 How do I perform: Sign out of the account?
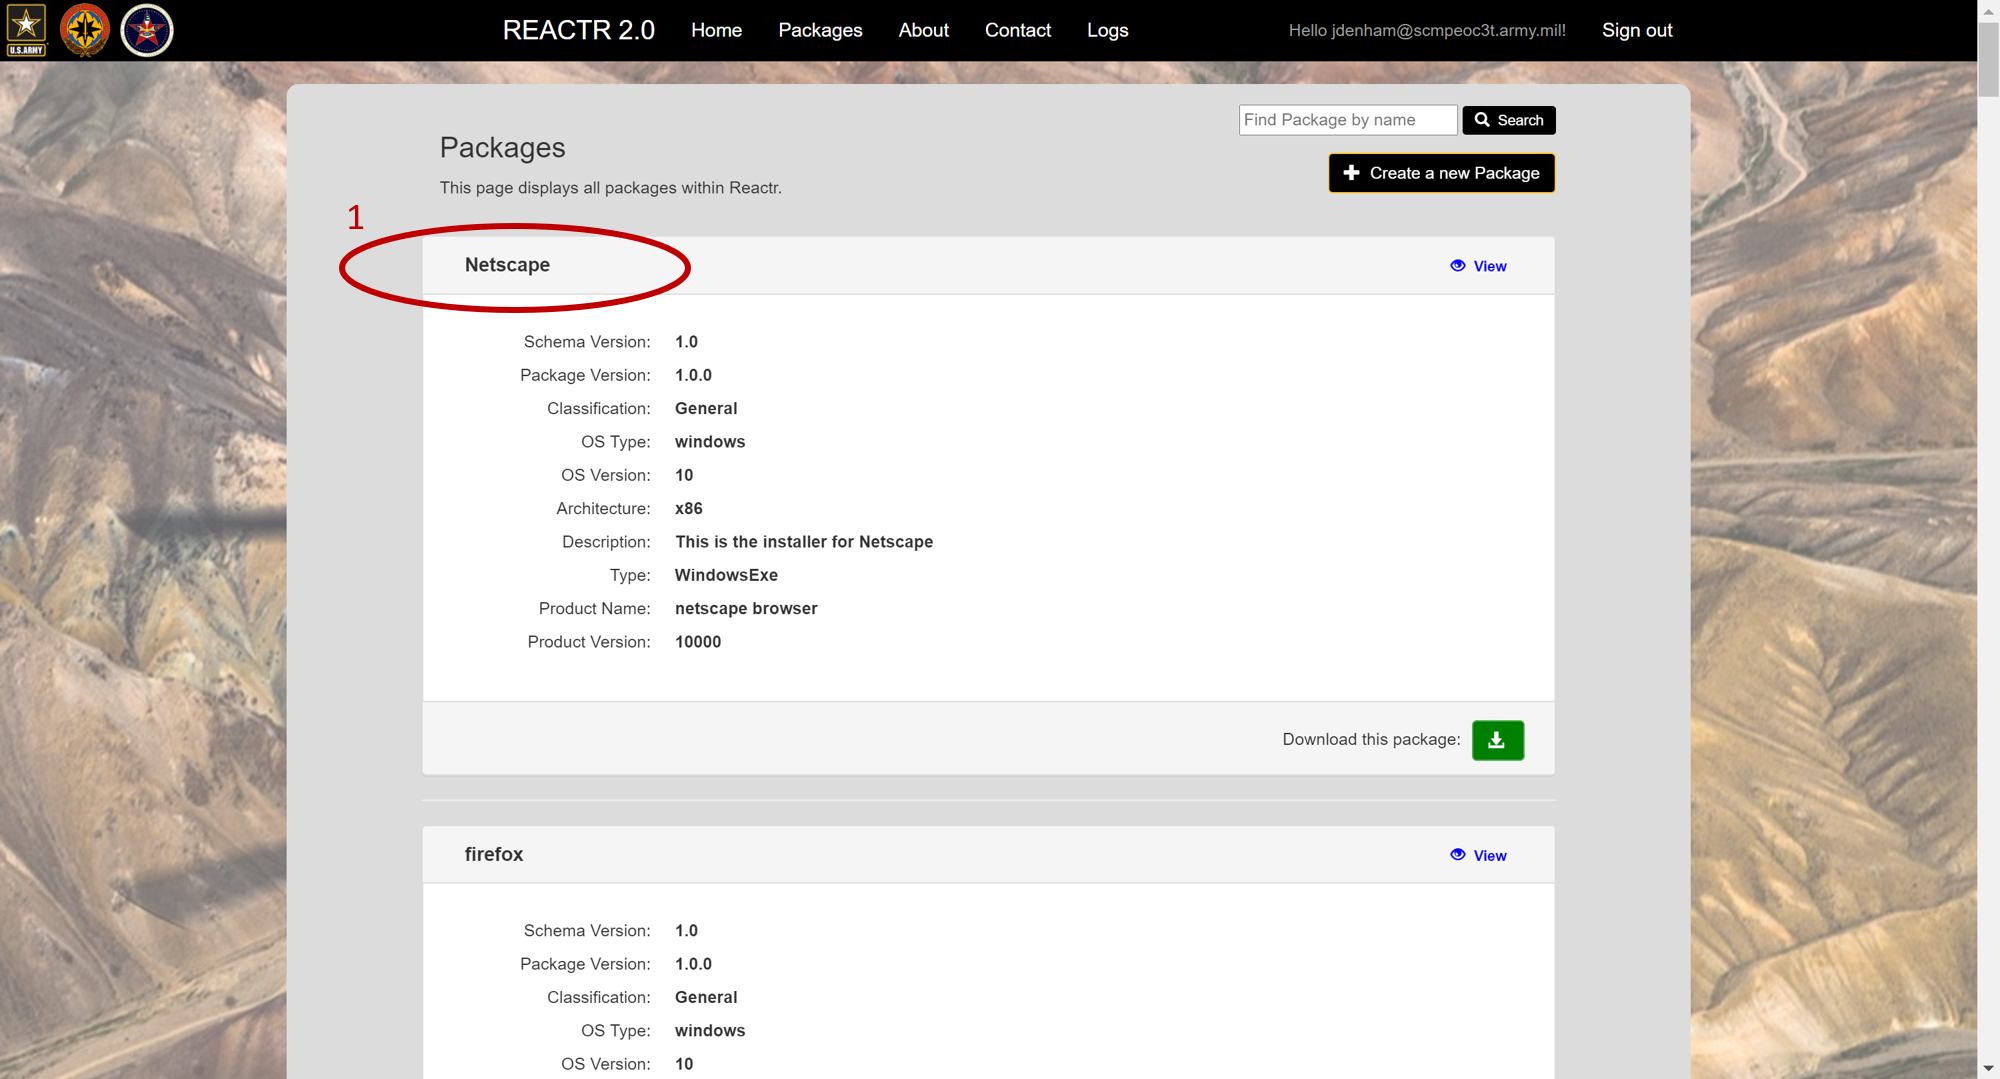1637,30
